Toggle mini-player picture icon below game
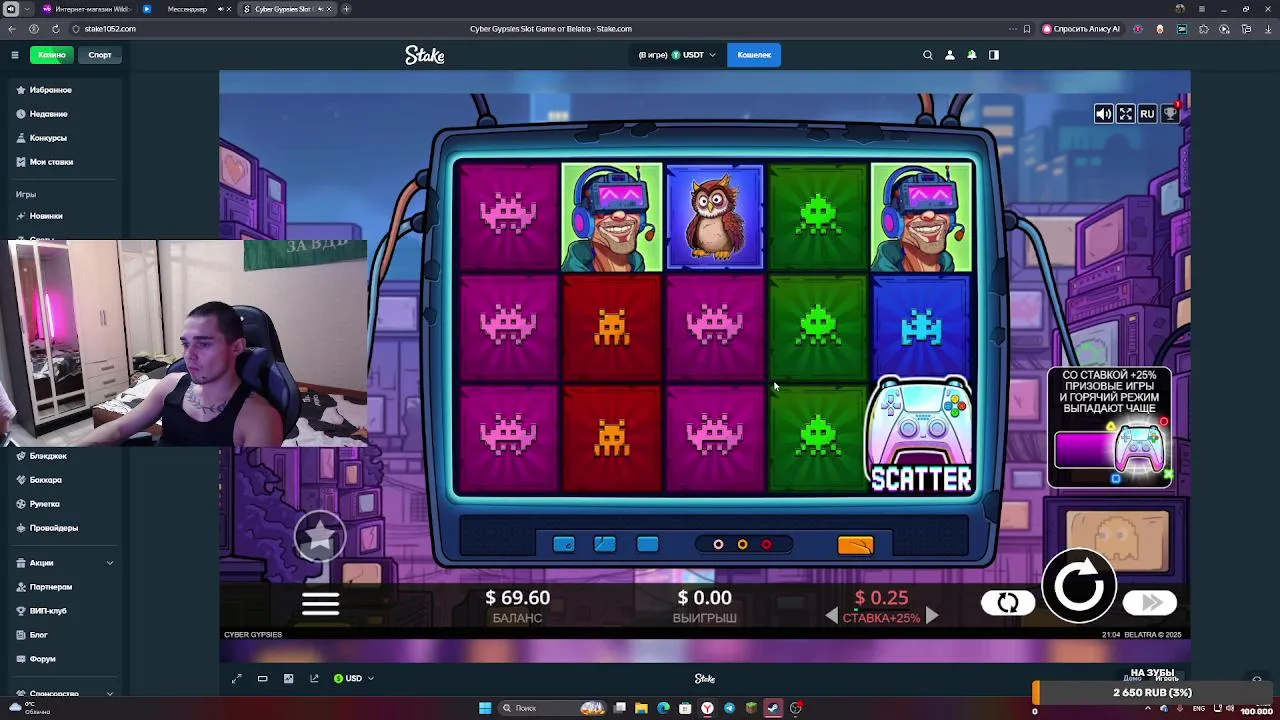Screen dimensions: 1280x720 coord(288,679)
